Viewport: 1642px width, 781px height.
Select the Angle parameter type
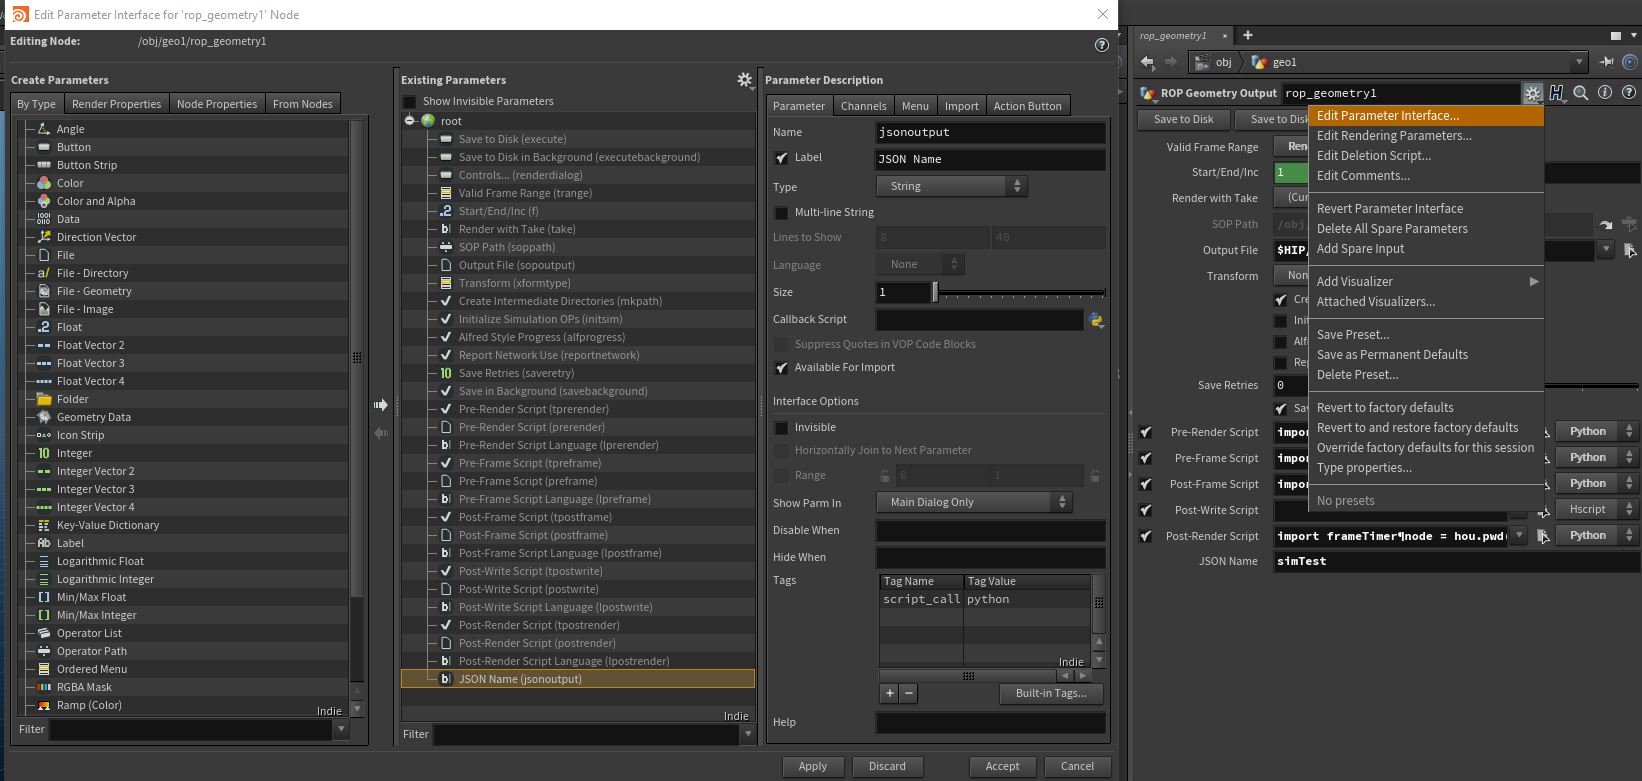(70, 129)
